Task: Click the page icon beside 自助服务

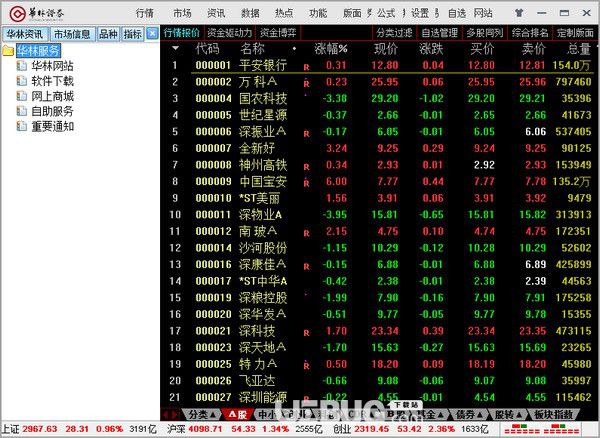Action: click(x=22, y=111)
